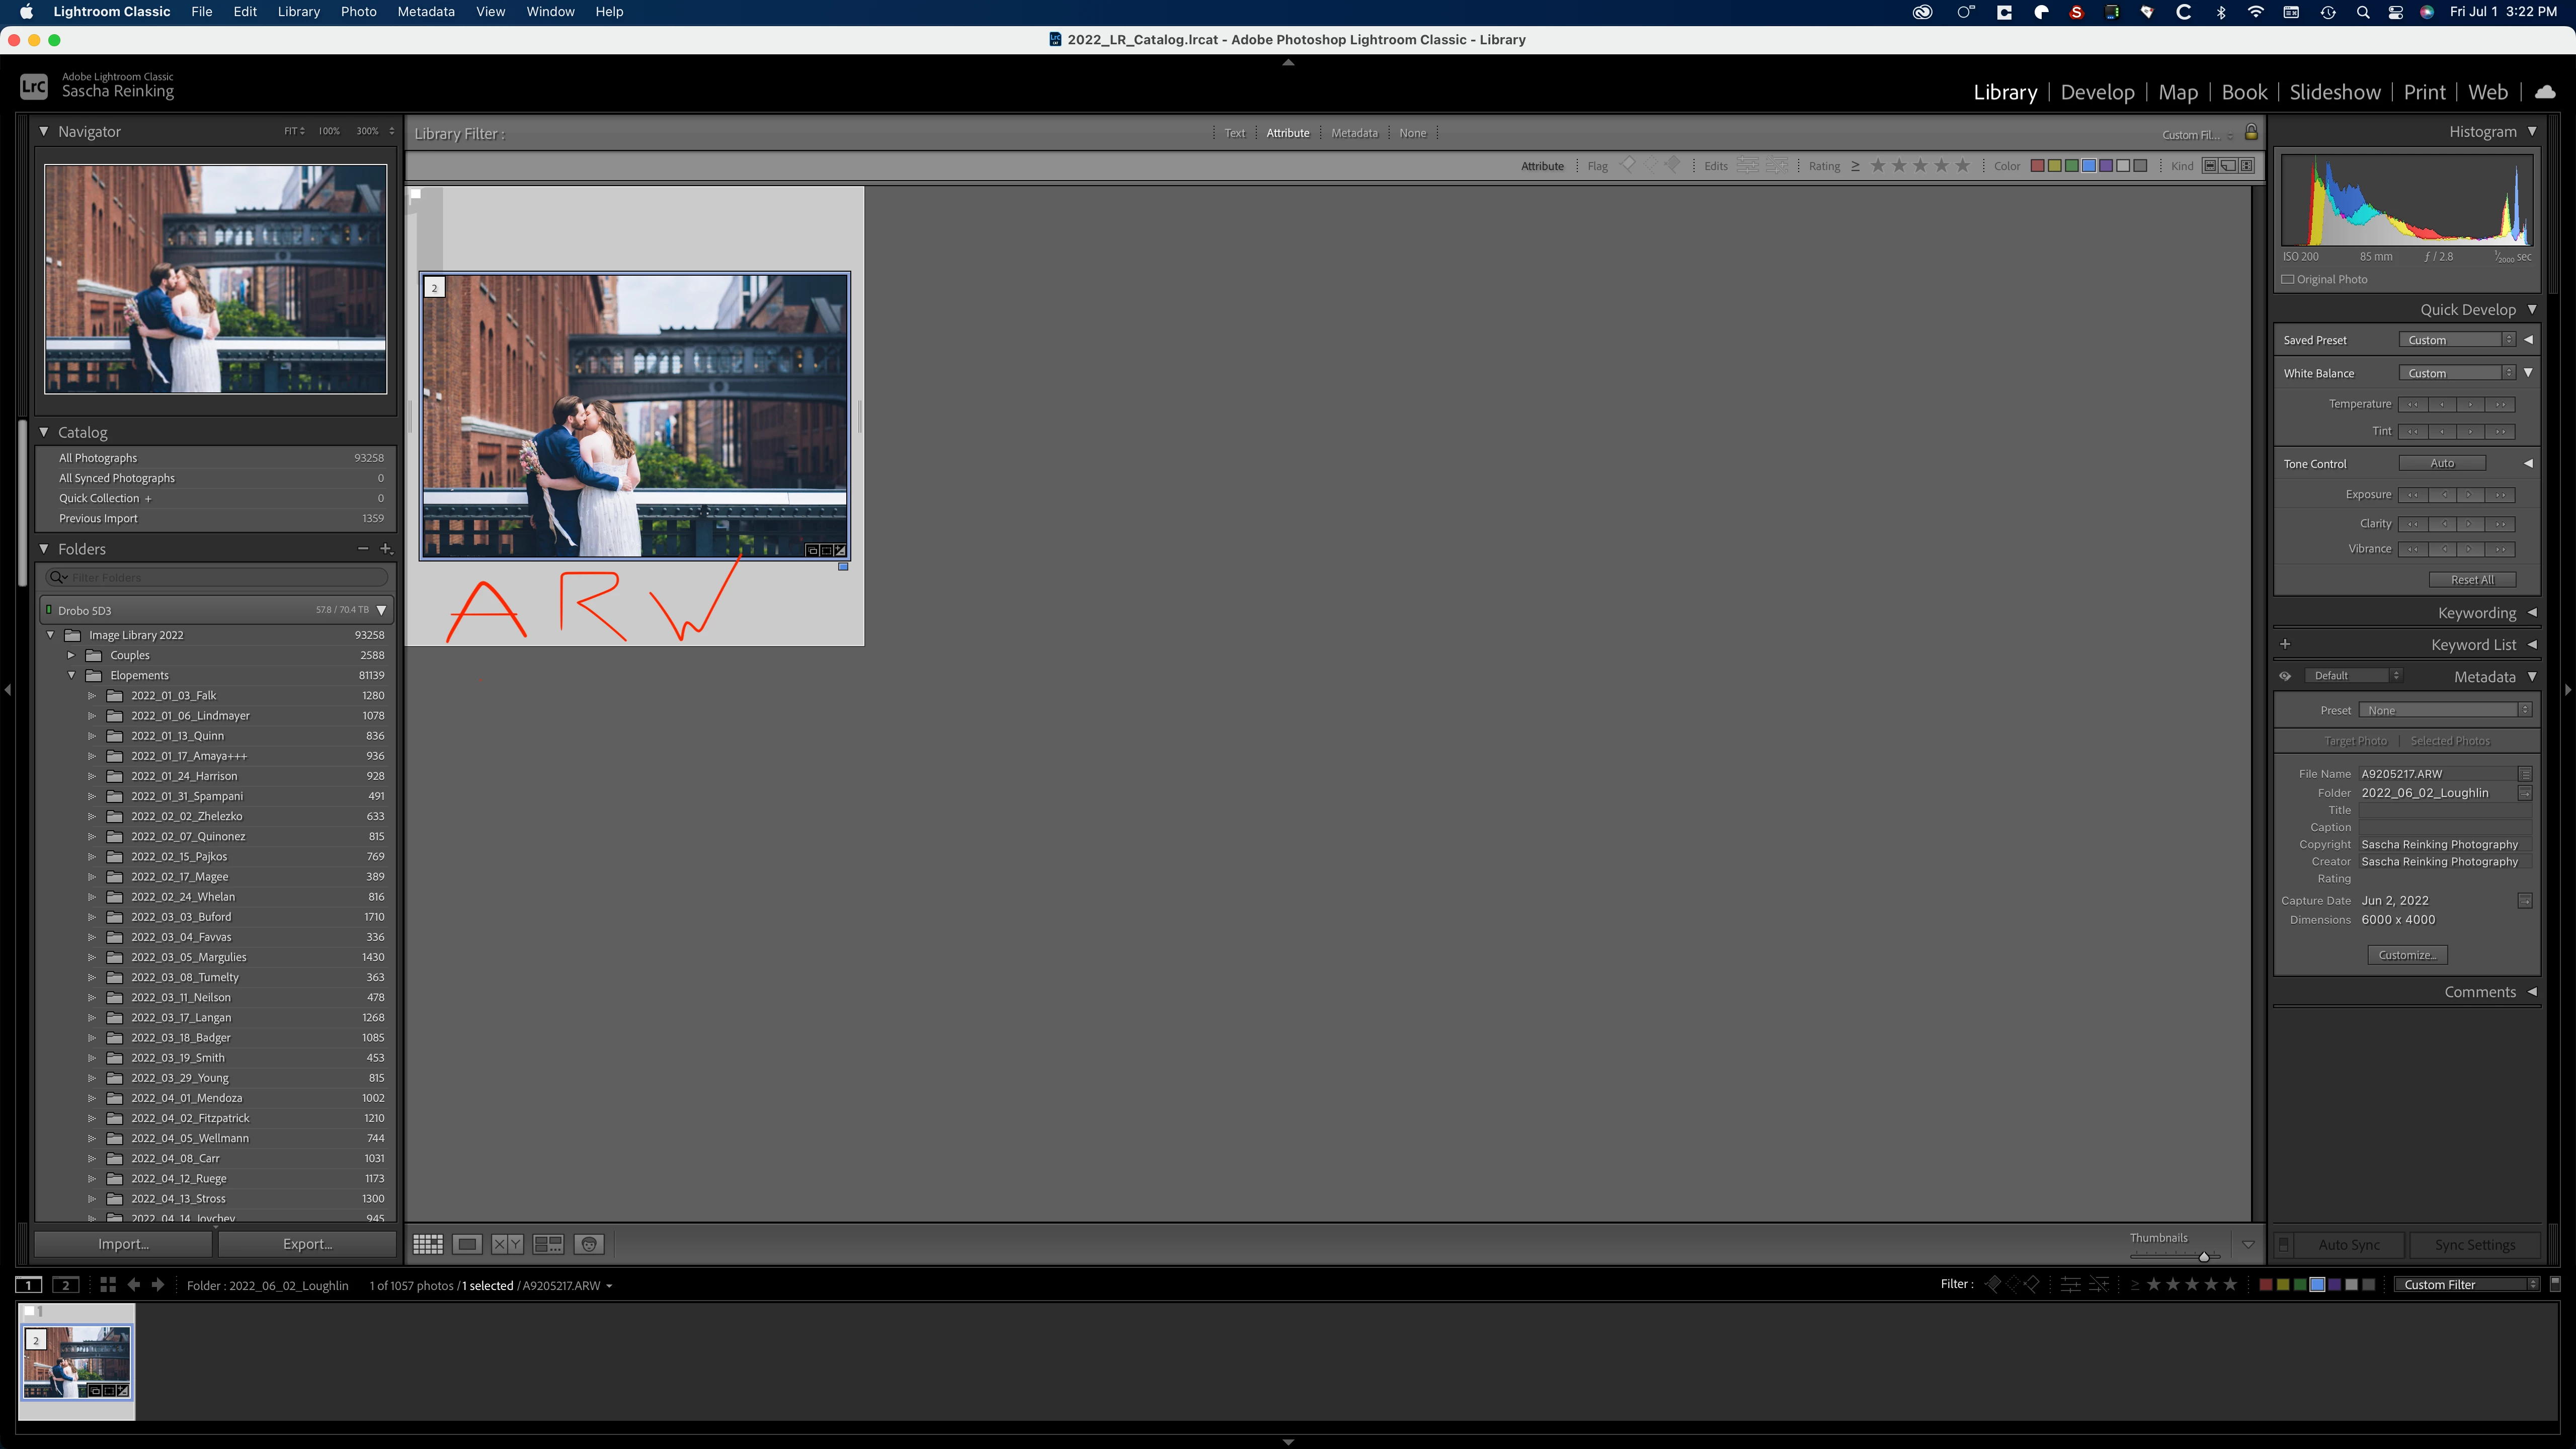Screen dimensions: 2576x1449
Task: Open the Metadata menu in menu bar
Action: pyautogui.click(x=425, y=12)
